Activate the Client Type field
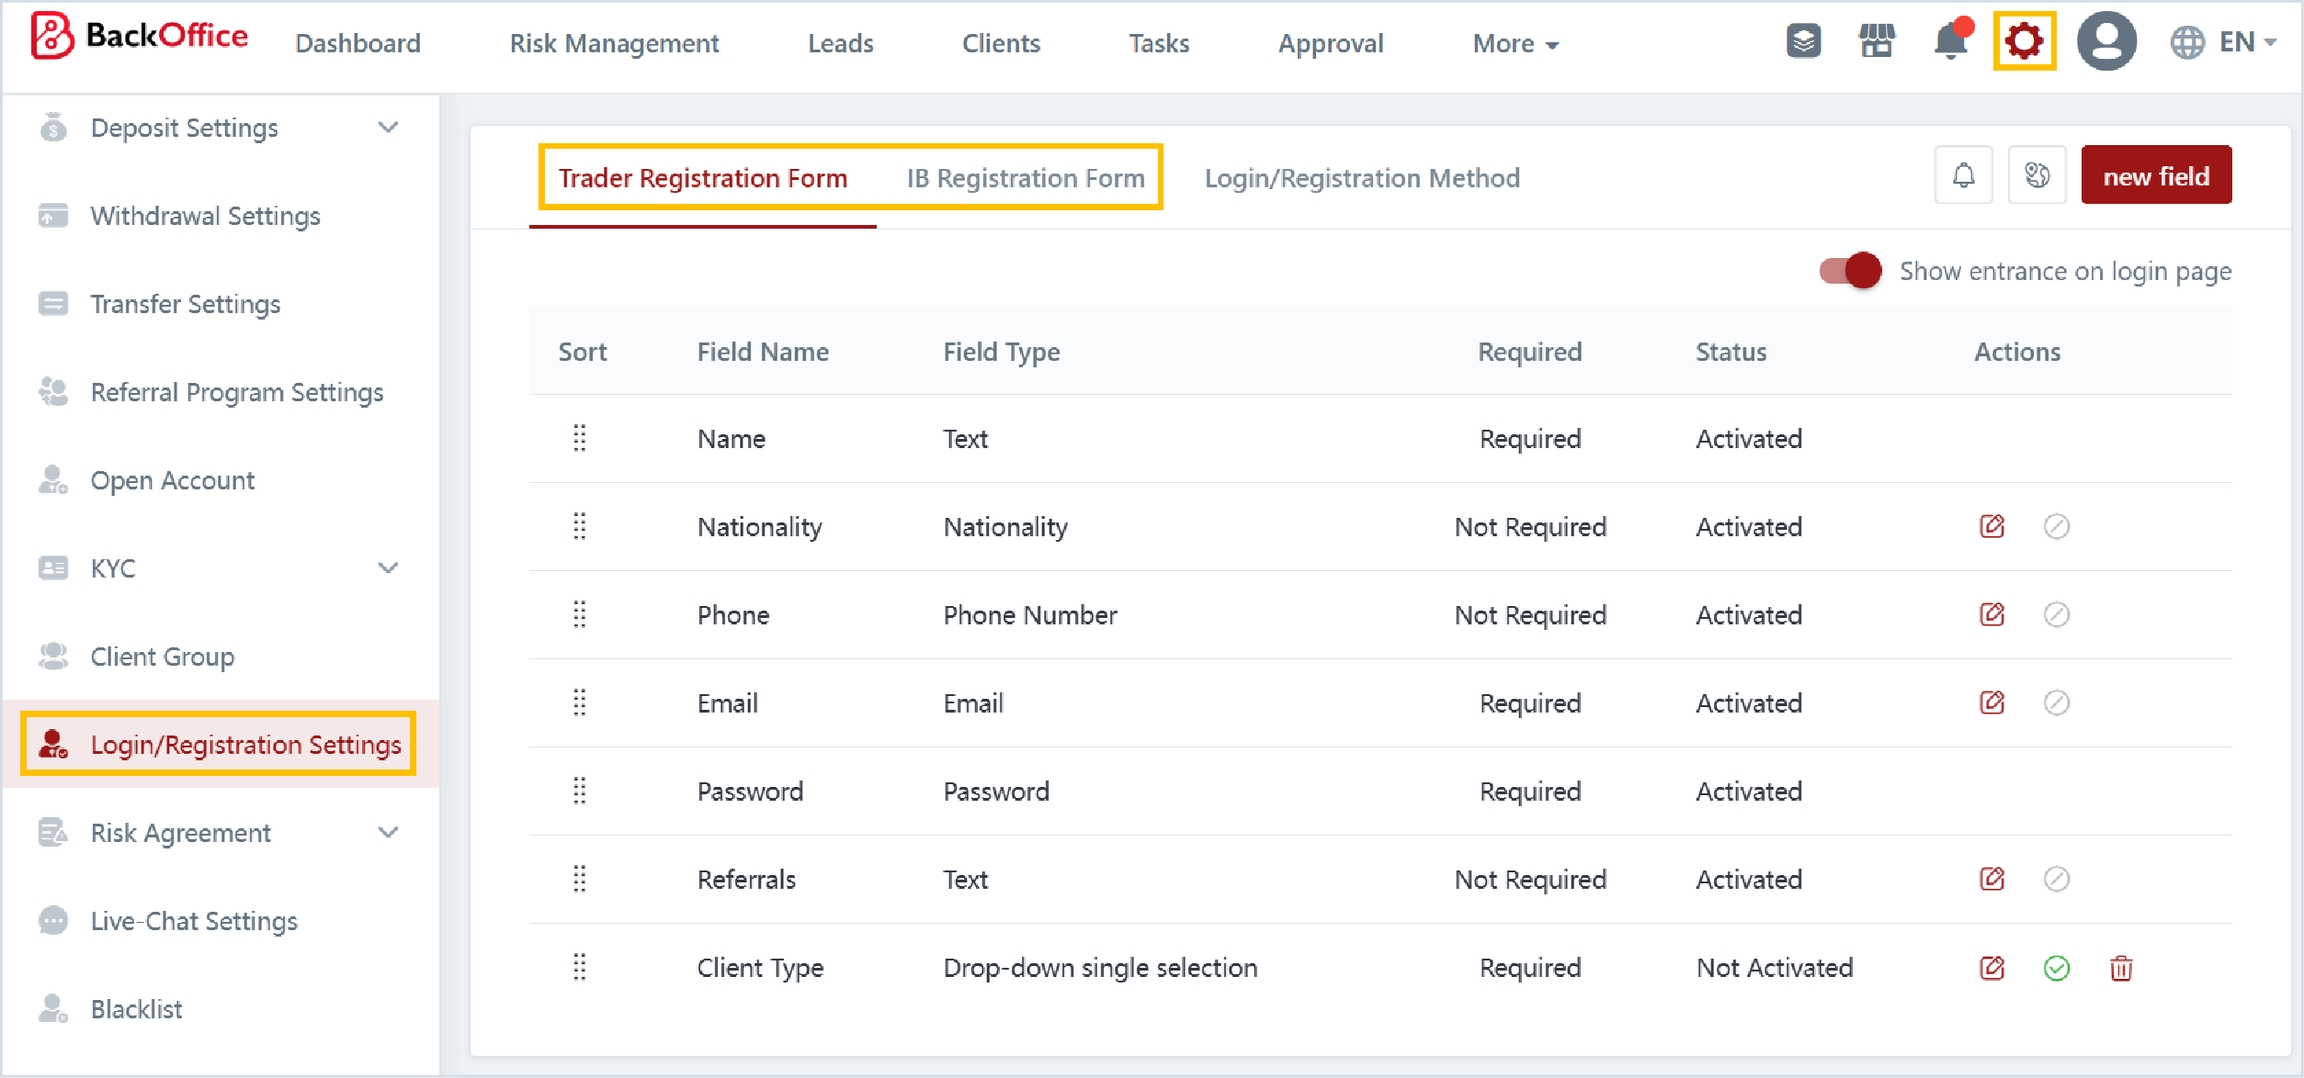2304x1078 pixels. click(x=2056, y=968)
